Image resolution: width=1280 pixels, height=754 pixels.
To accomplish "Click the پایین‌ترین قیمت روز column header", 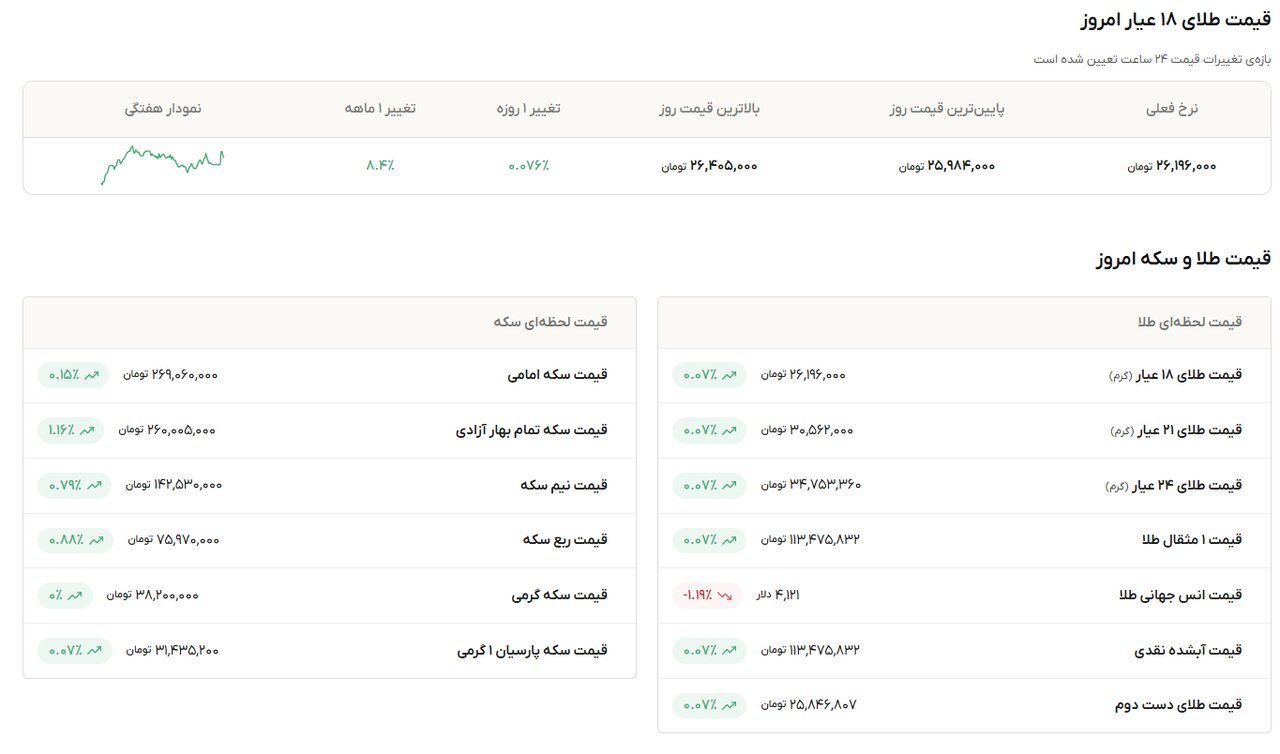I will click(x=947, y=108).
